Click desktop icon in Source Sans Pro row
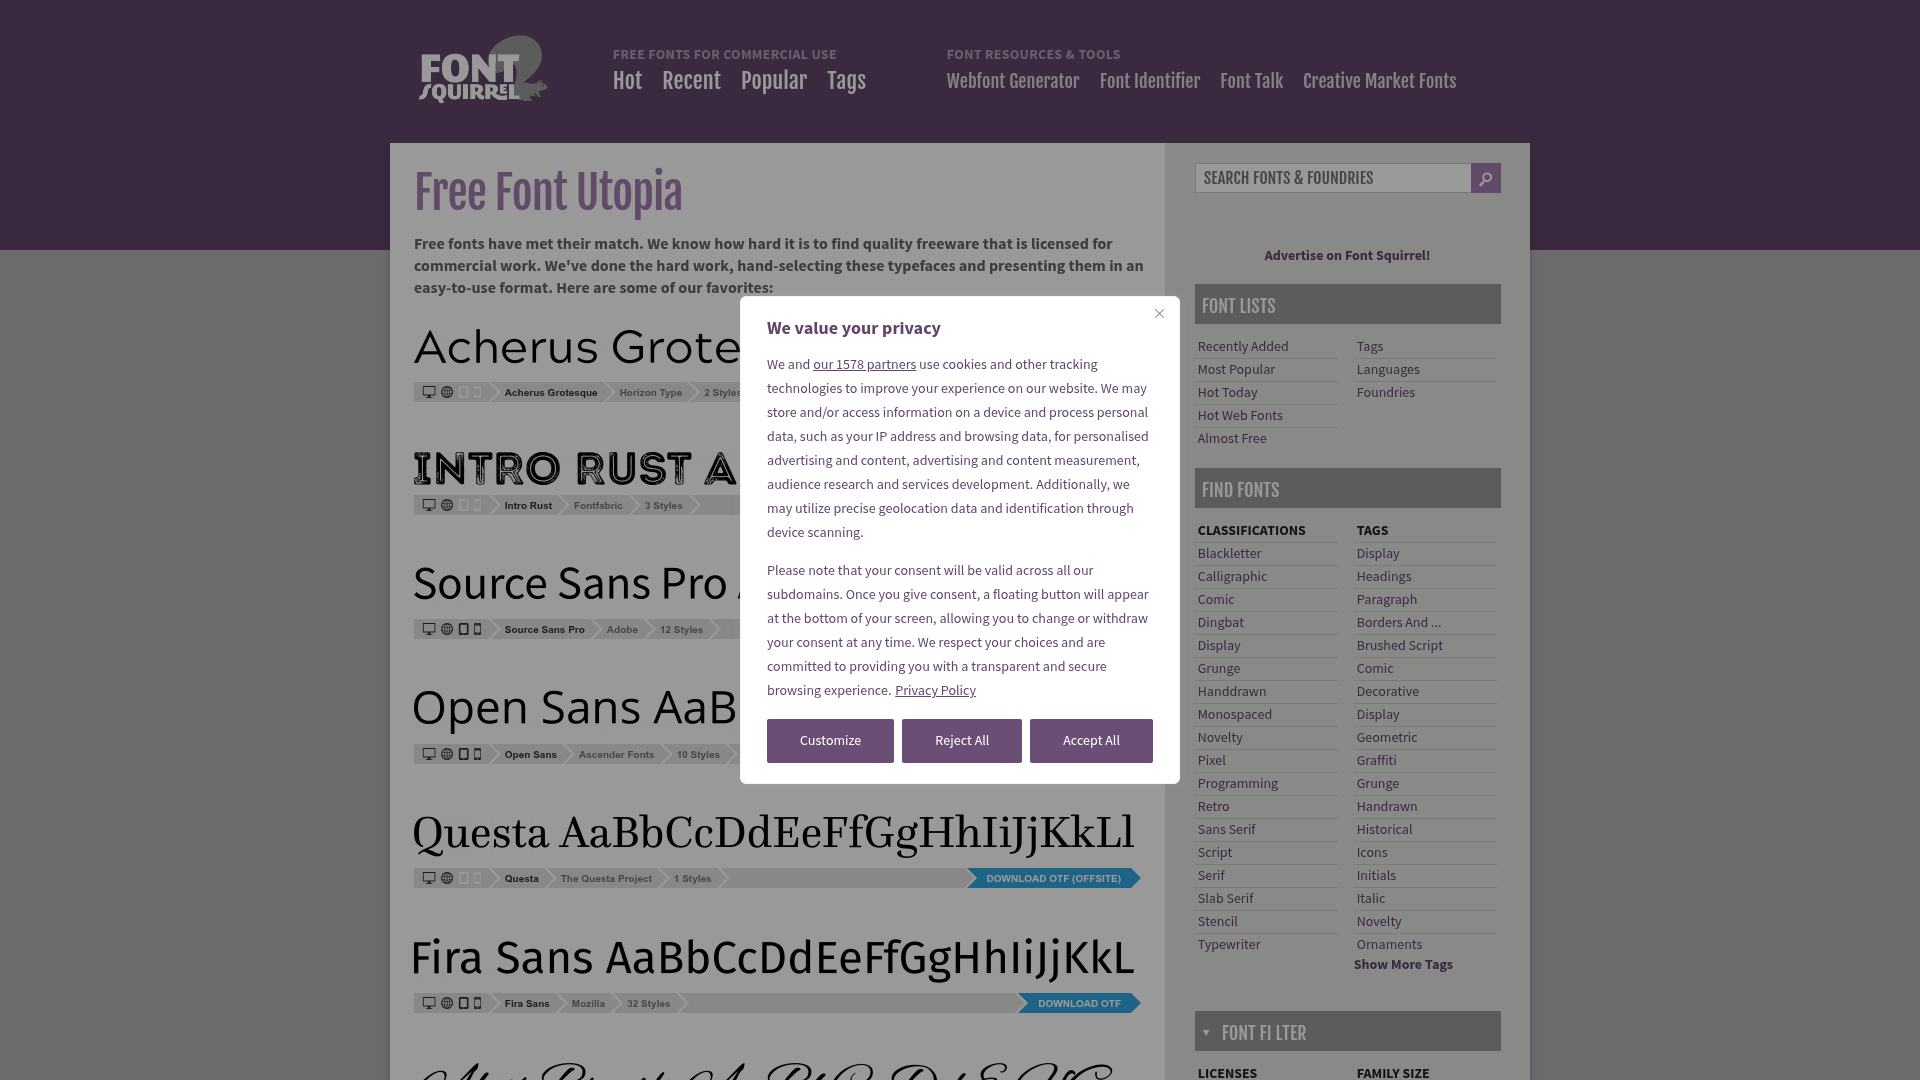The image size is (1920, 1080). tap(429, 629)
